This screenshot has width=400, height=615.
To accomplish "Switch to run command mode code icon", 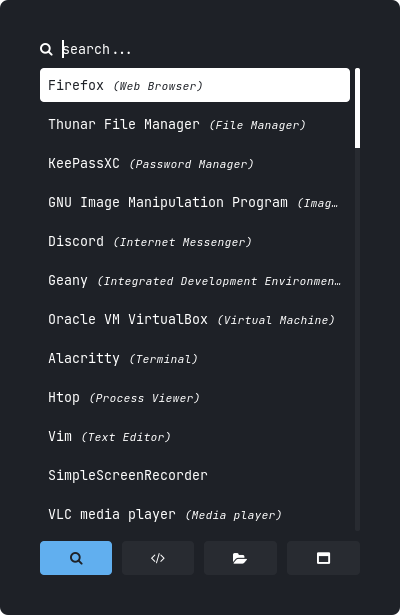I will pyautogui.click(x=158, y=558).
